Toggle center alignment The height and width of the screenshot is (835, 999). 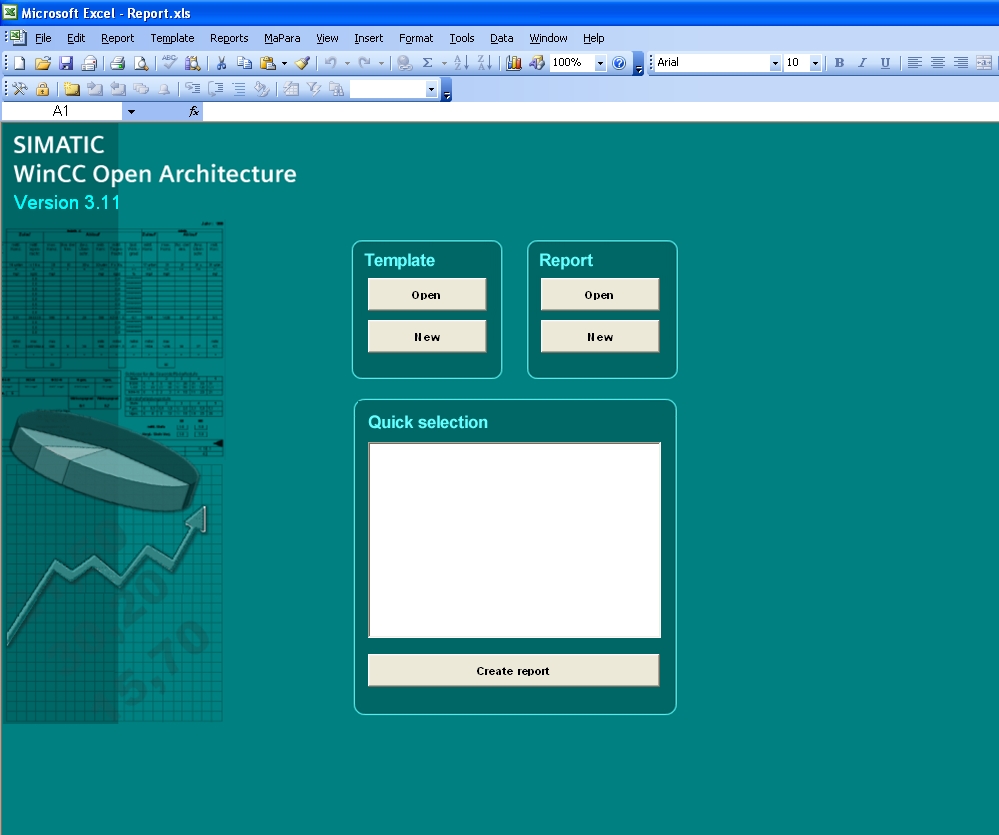click(x=937, y=62)
